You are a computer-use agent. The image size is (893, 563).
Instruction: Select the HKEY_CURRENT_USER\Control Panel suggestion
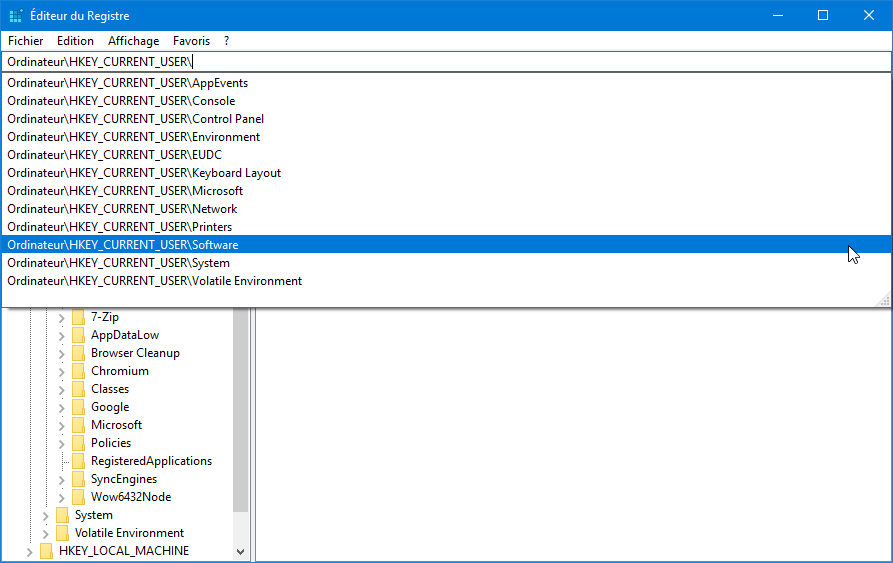(446, 119)
